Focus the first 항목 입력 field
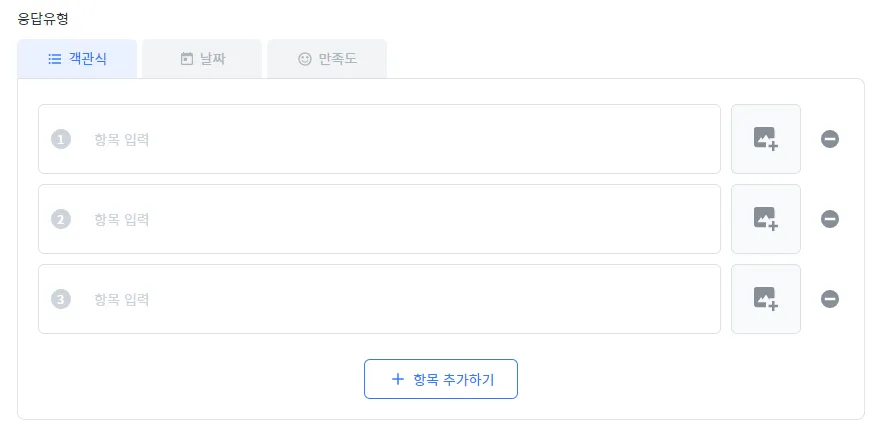Image resolution: width=884 pixels, height=445 pixels. click(x=400, y=139)
